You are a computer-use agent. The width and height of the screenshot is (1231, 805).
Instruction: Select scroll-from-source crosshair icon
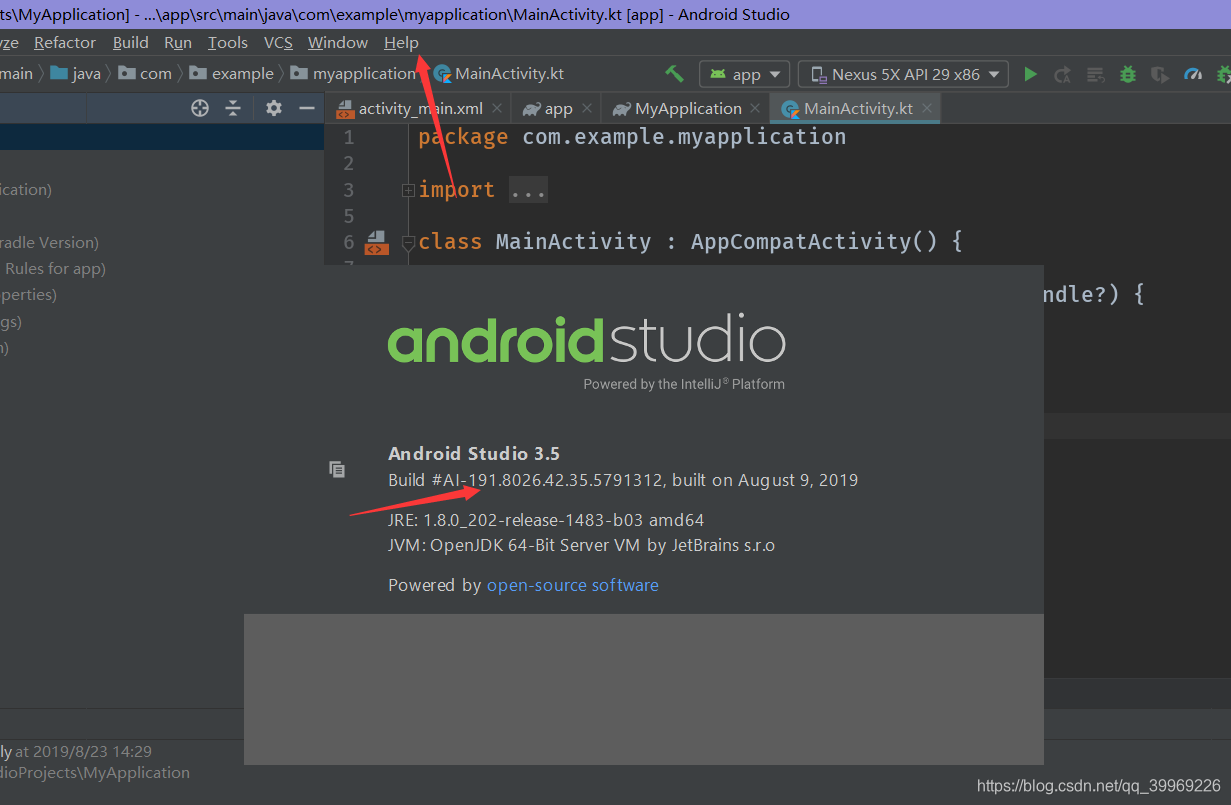(x=199, y=108)
